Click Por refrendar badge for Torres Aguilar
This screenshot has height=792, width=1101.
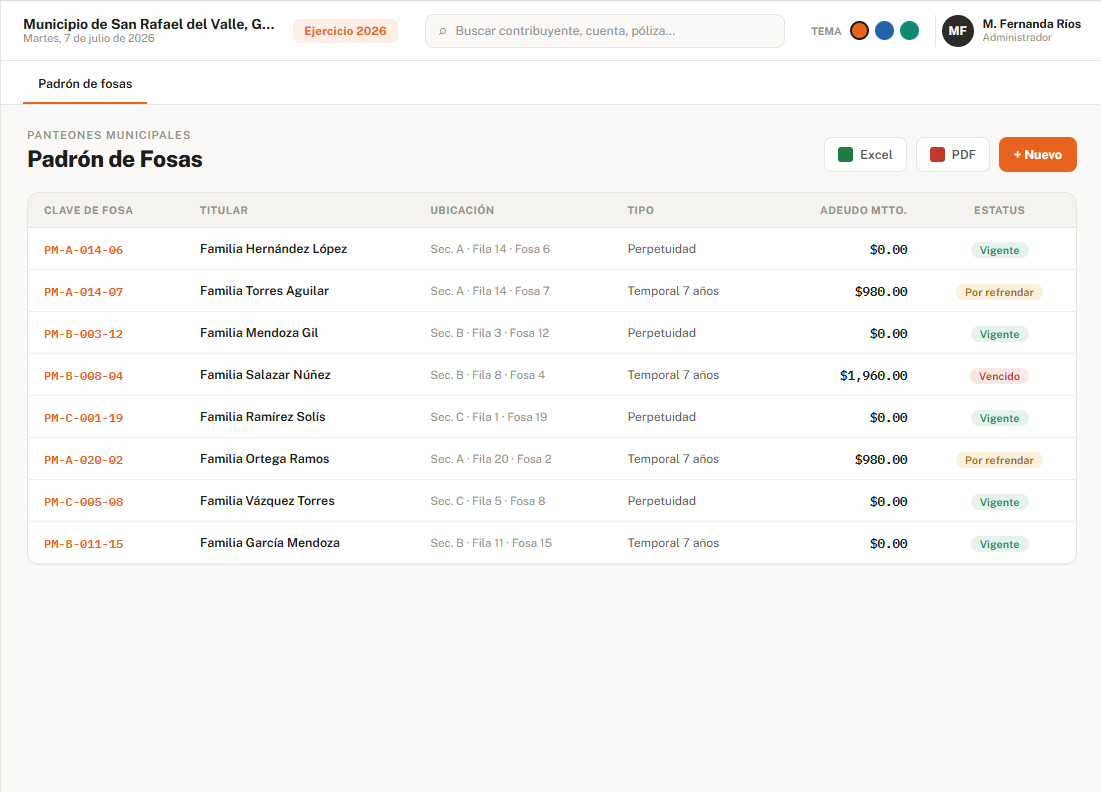[999, 292]
